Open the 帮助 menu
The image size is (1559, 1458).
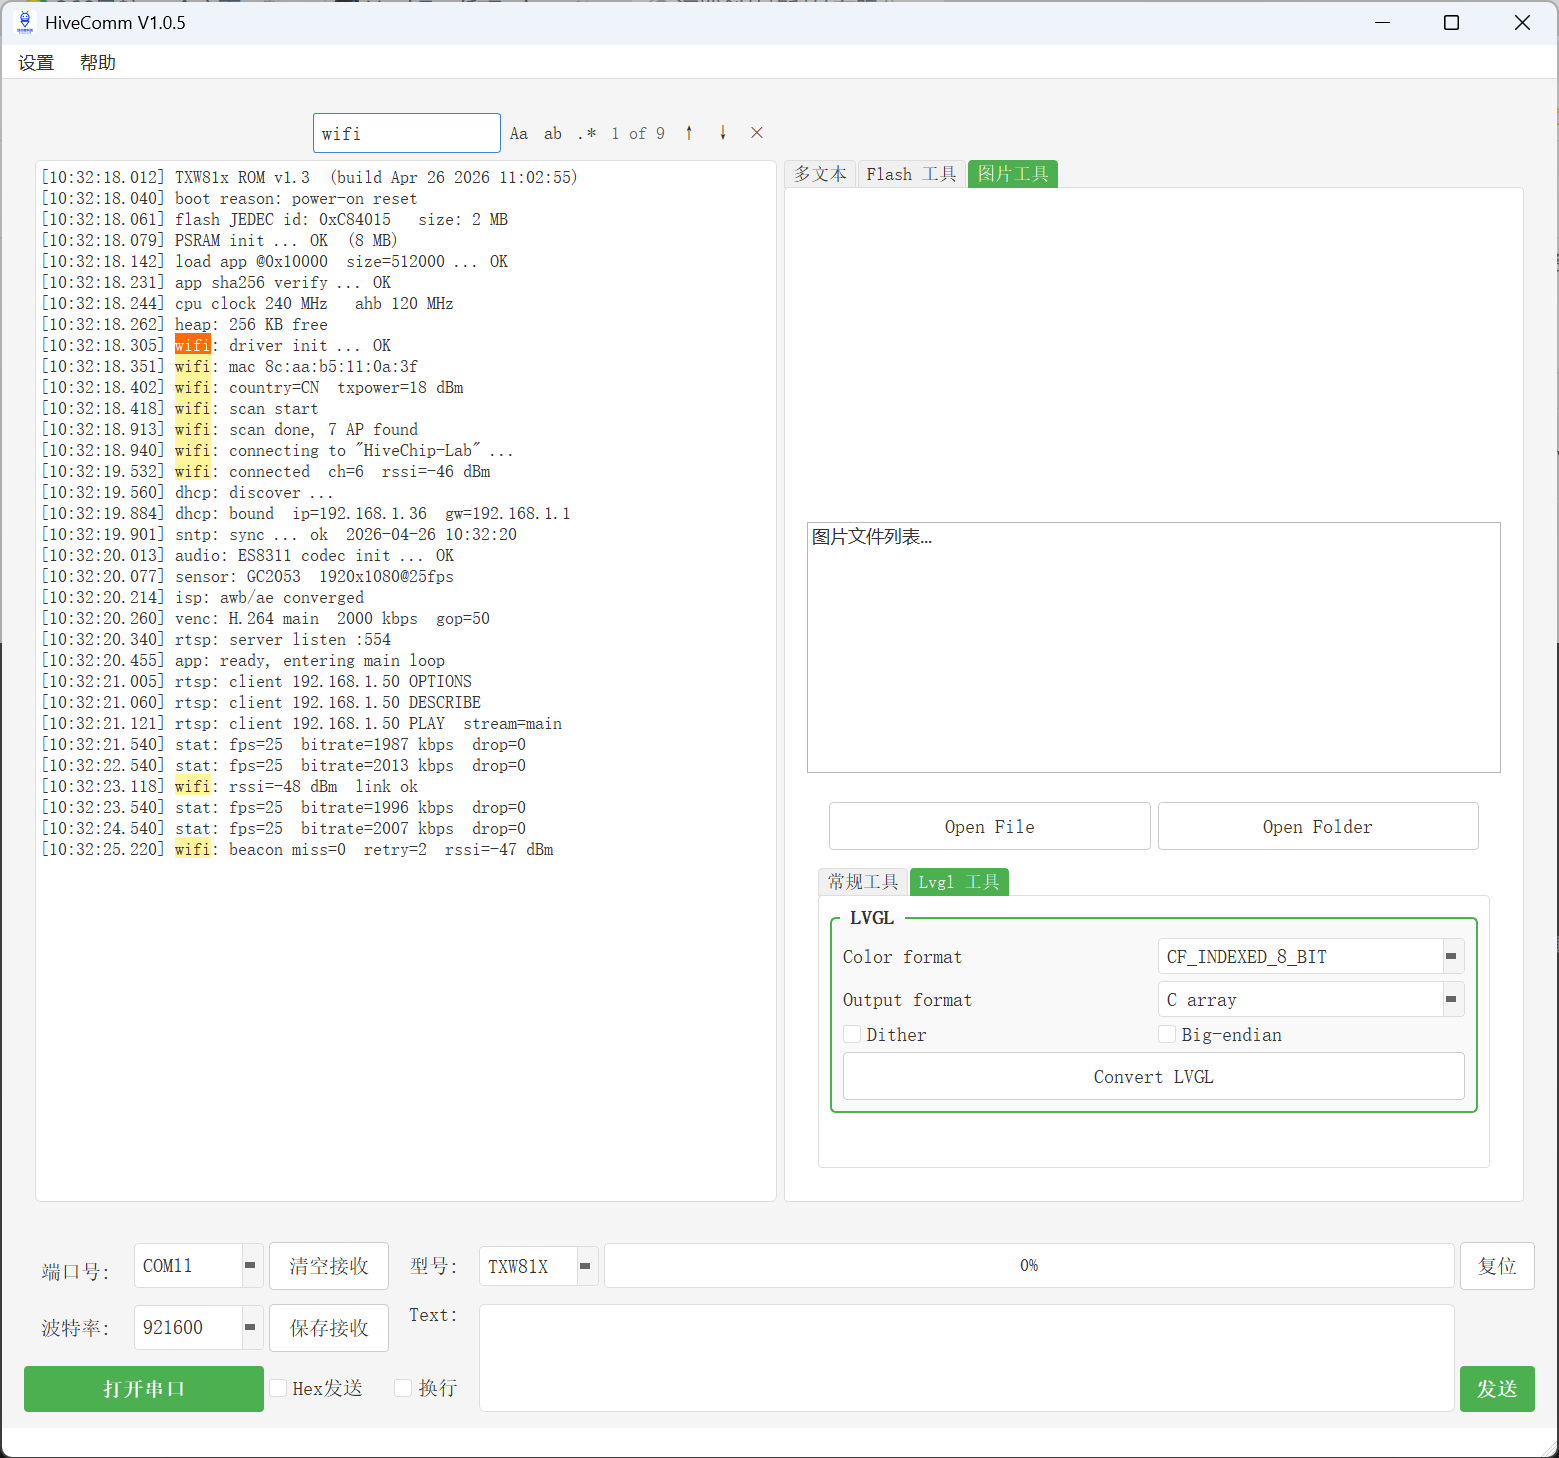pyautogui.click(x=98, y=63)
